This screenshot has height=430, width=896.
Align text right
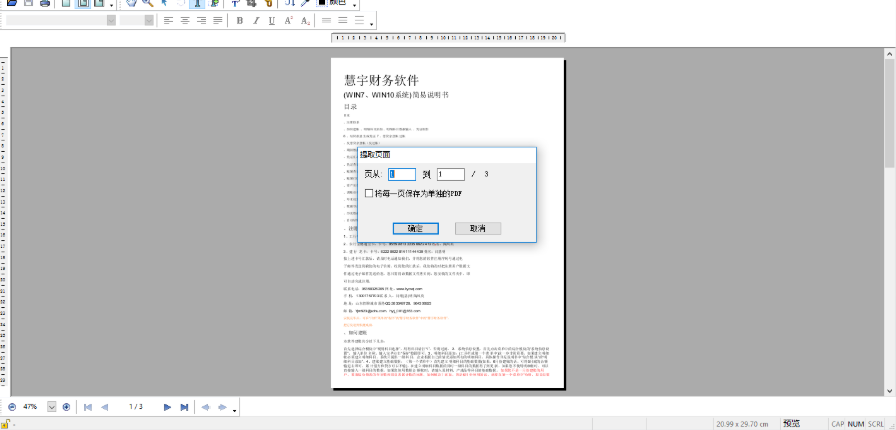201,21
